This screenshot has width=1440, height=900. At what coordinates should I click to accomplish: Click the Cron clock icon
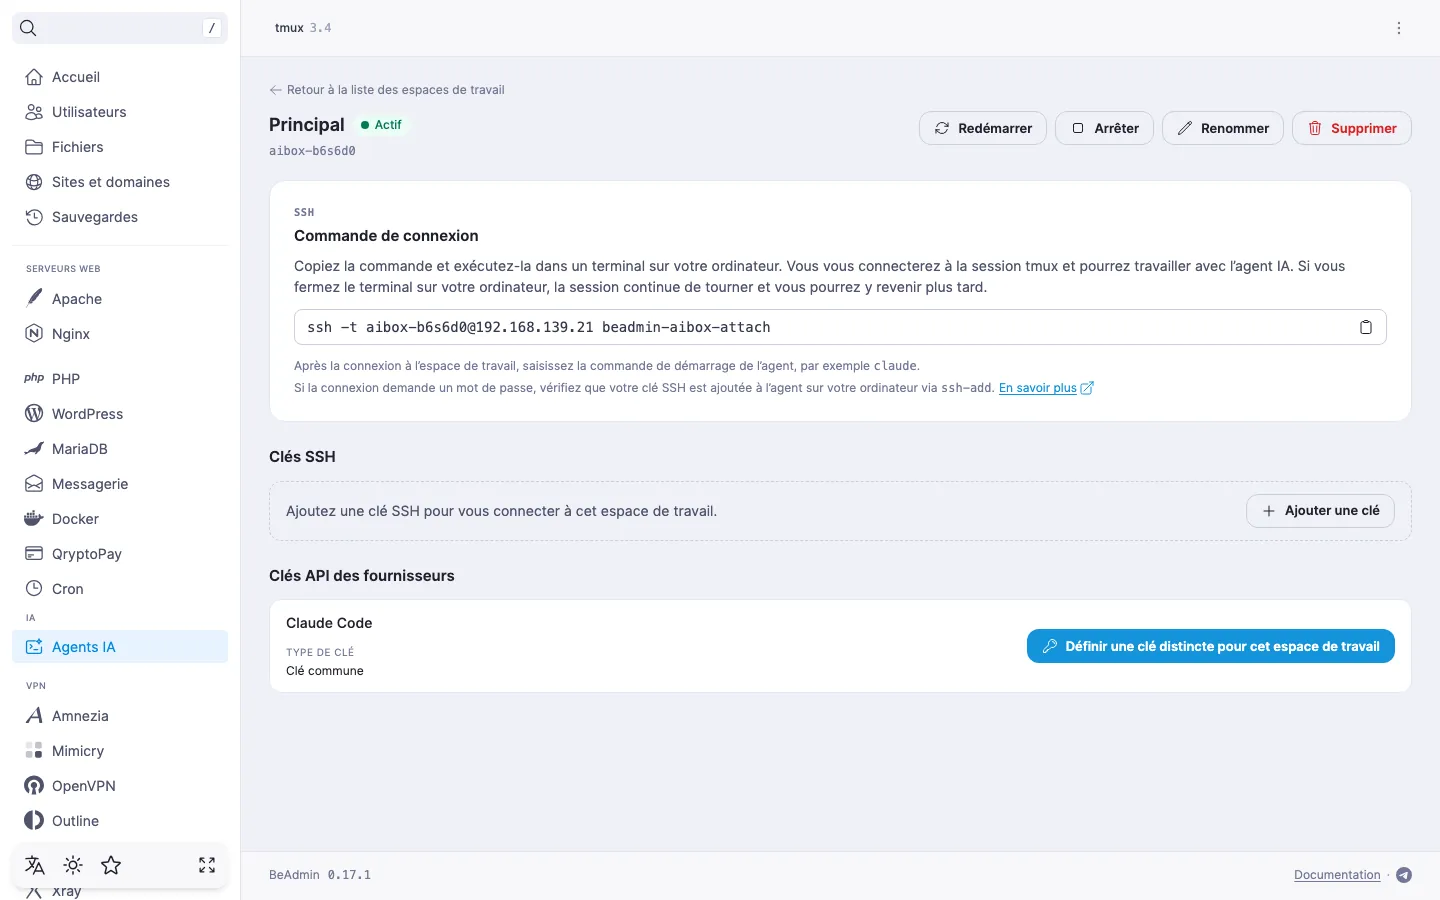[34, 589]
